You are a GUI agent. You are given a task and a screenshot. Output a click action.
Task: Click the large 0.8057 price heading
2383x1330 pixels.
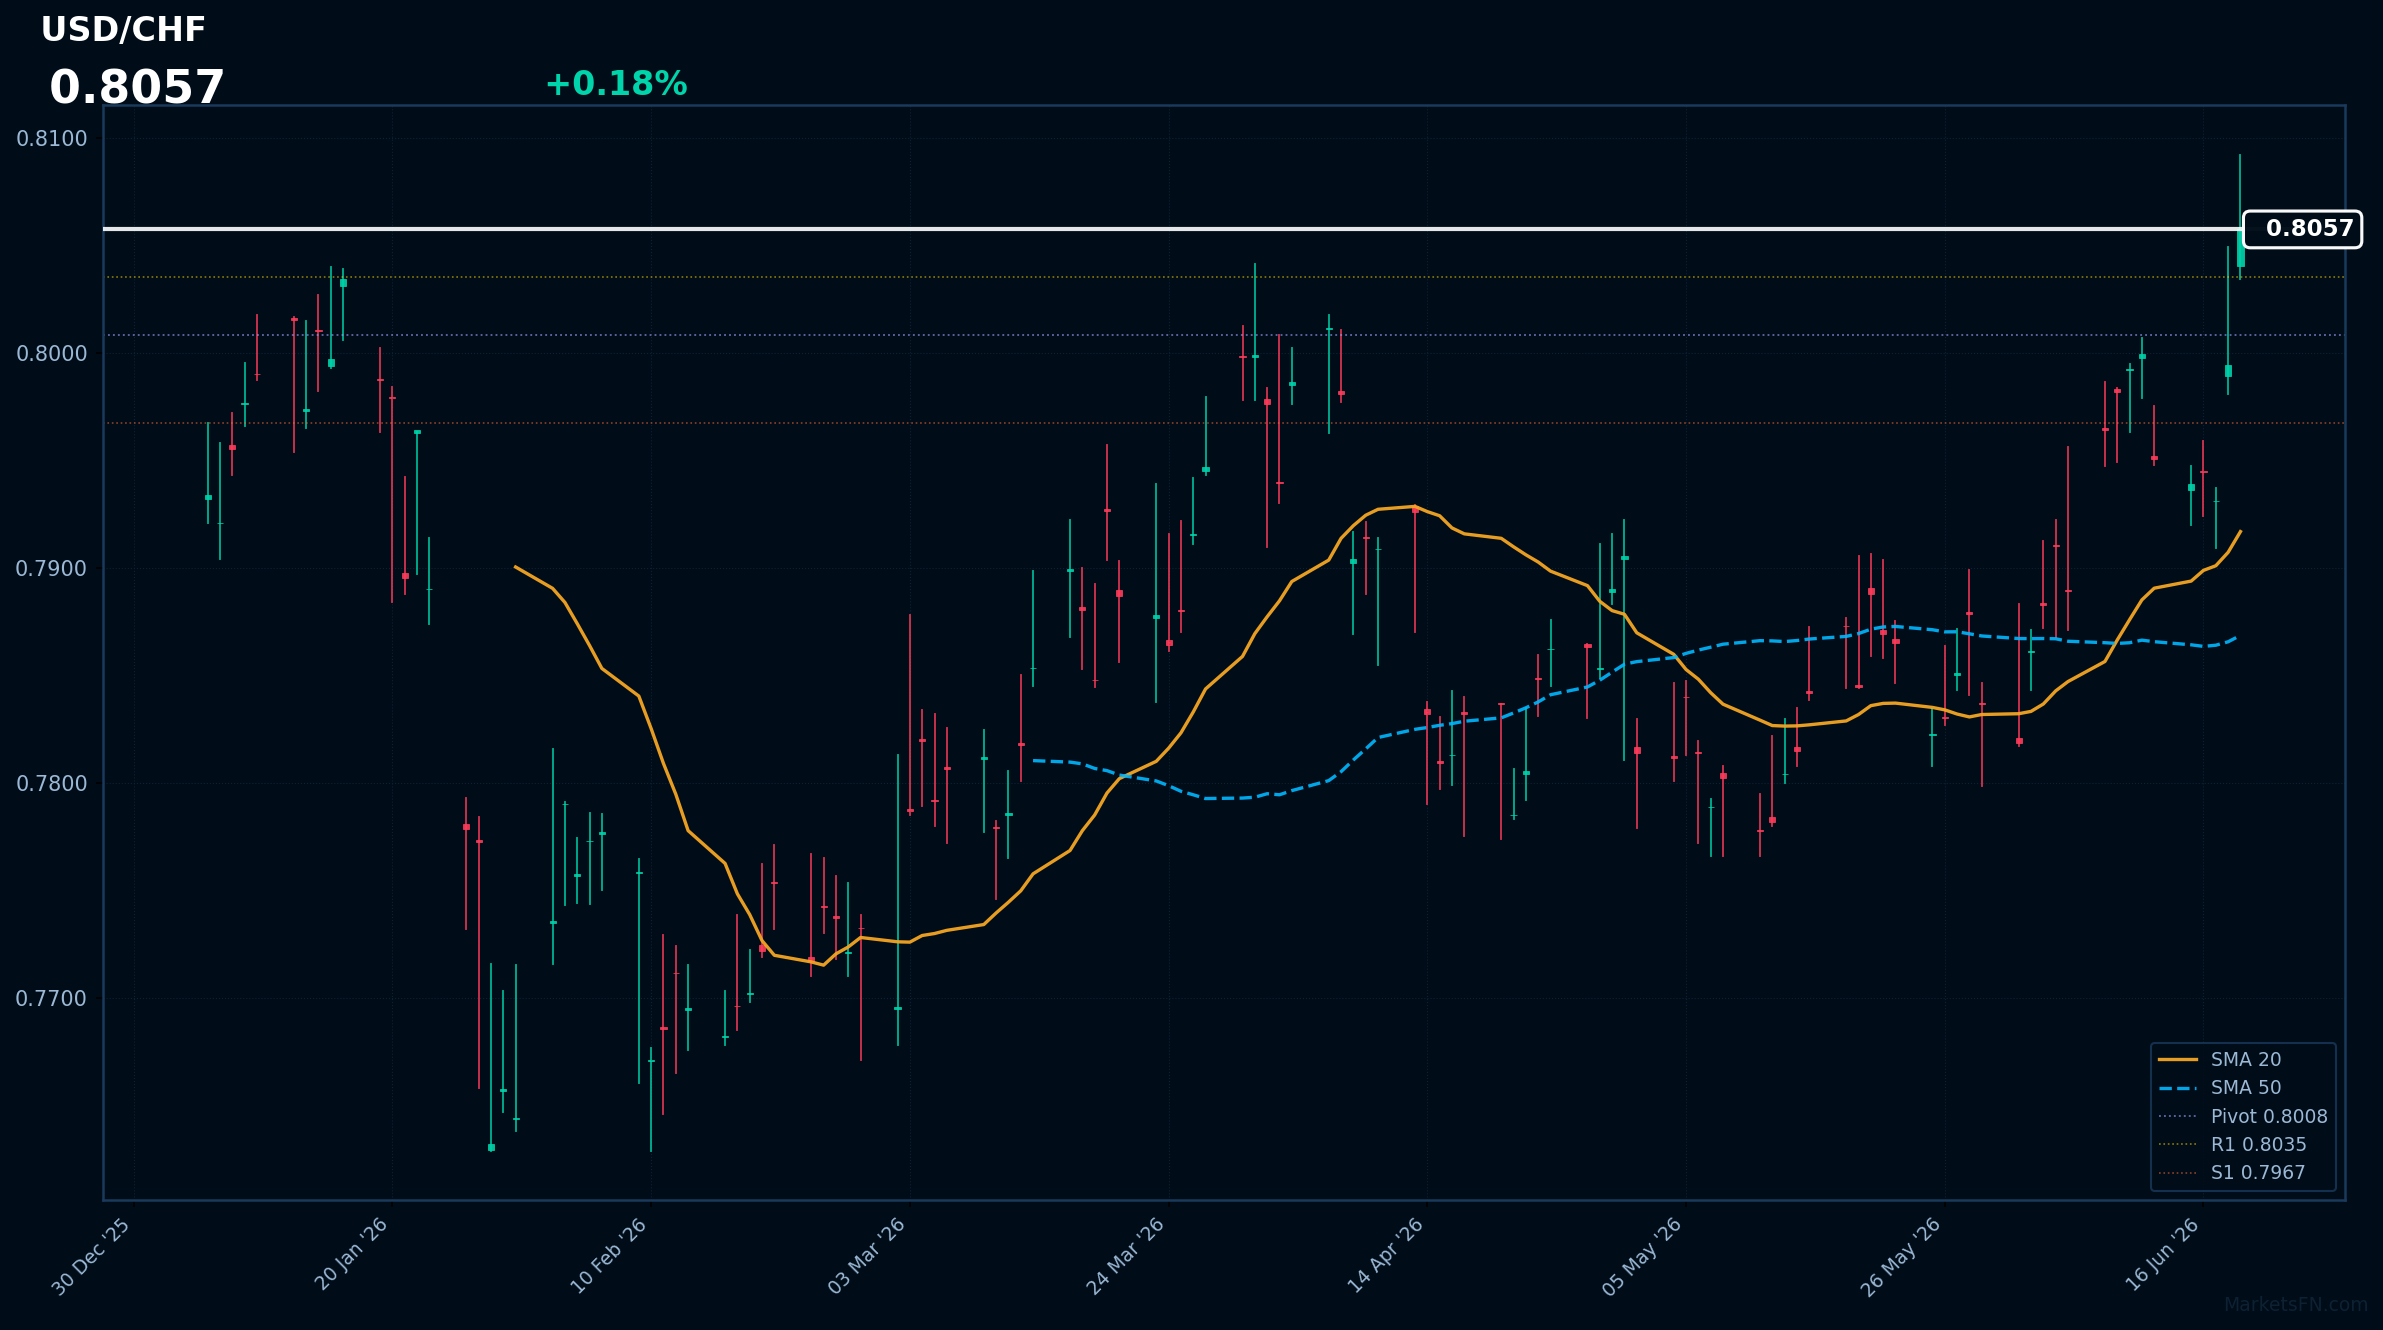(137, 88)
